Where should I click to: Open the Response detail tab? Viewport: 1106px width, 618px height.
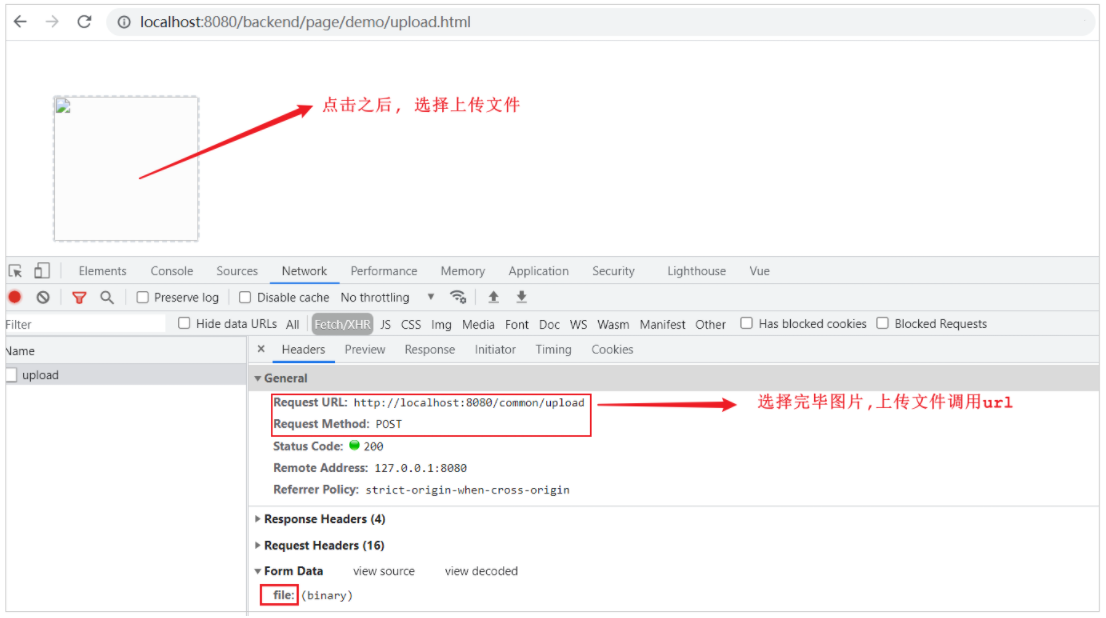pos(430,350)
